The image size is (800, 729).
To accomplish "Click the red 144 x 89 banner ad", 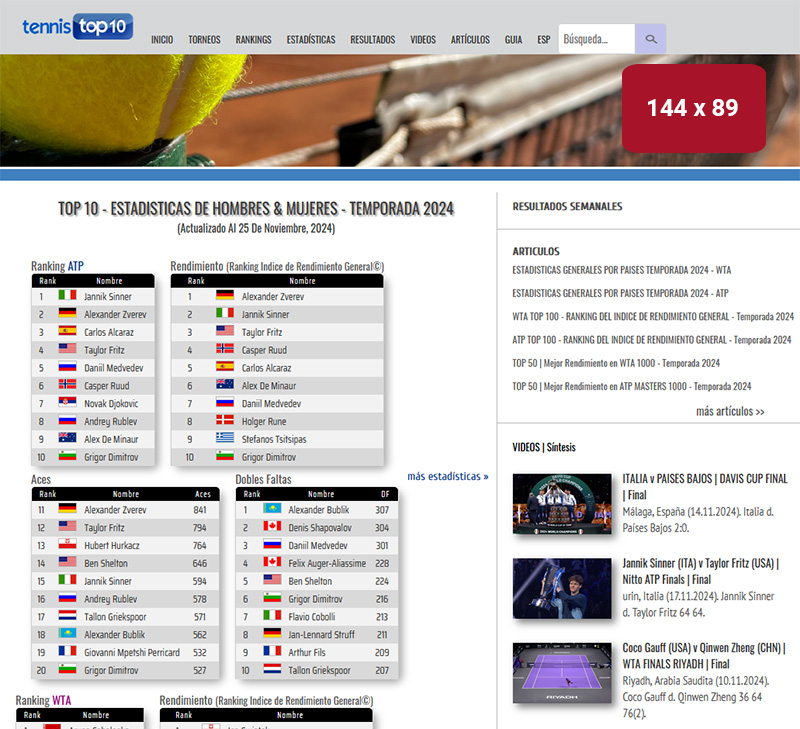I will (693, 108).
